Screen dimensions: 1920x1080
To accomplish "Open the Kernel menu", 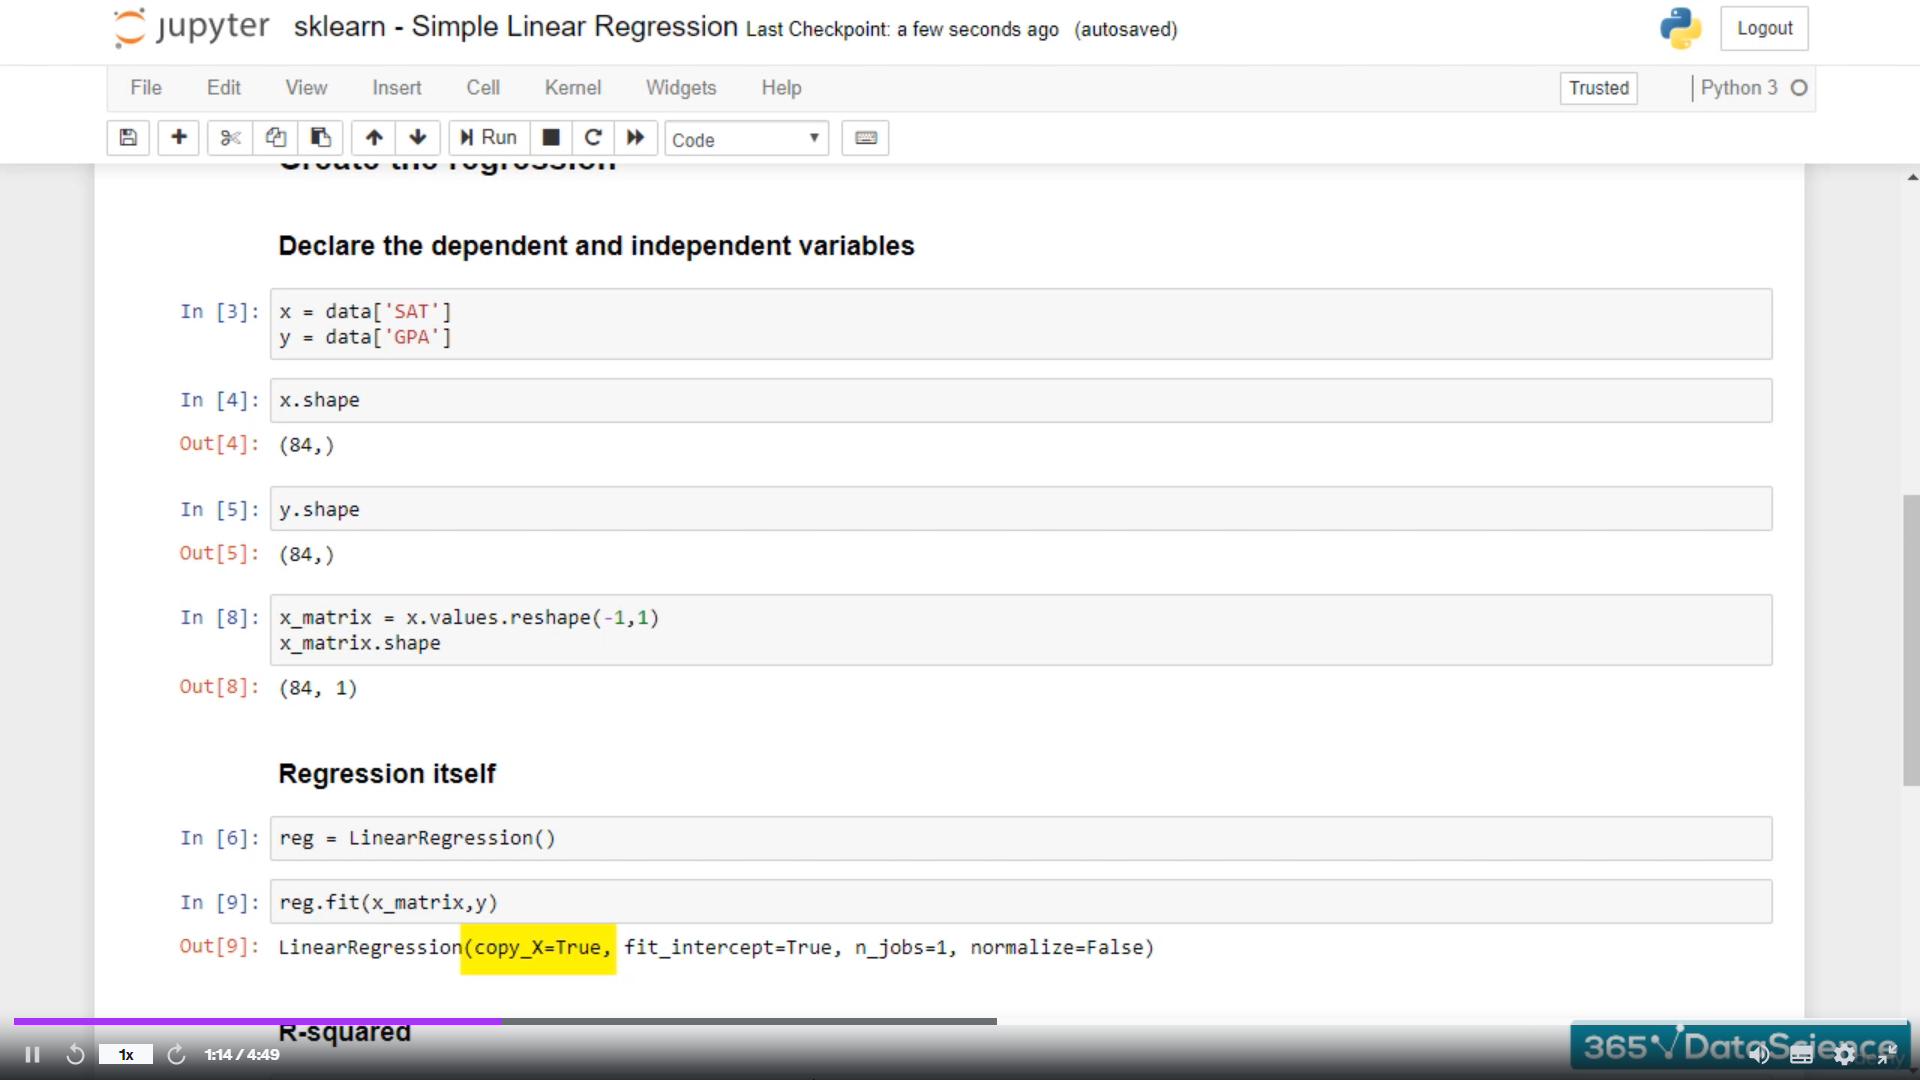I will (572, 88).
